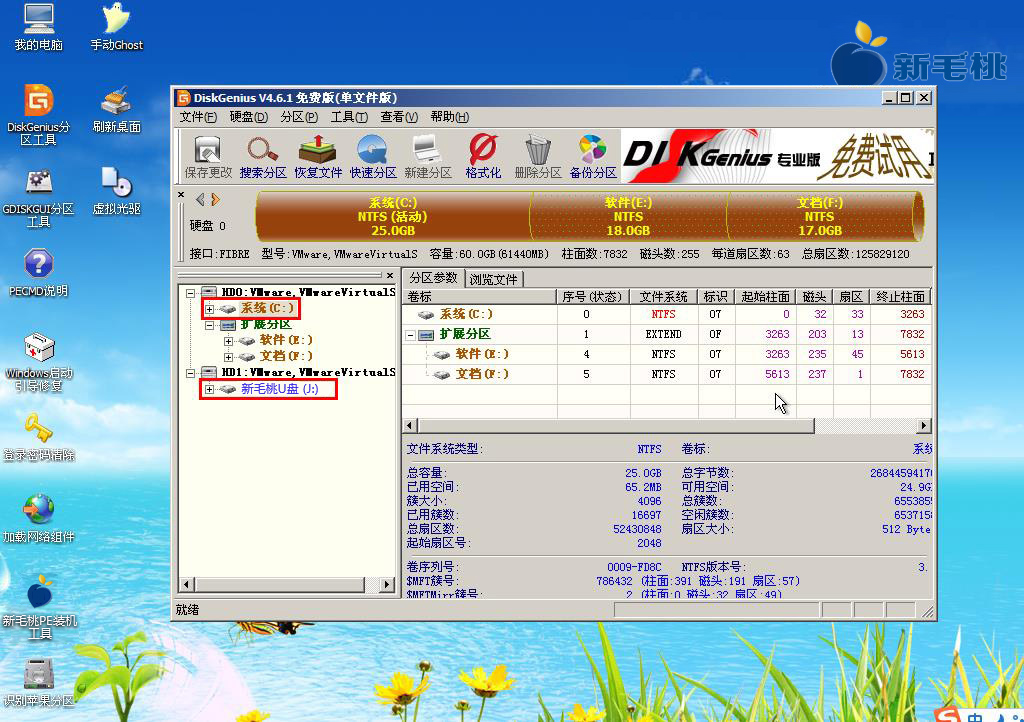Image resolution: width=1024 pixels, height=722 pixels.
Task: Click the 起始柱面 column header
Action: [765, 297]
